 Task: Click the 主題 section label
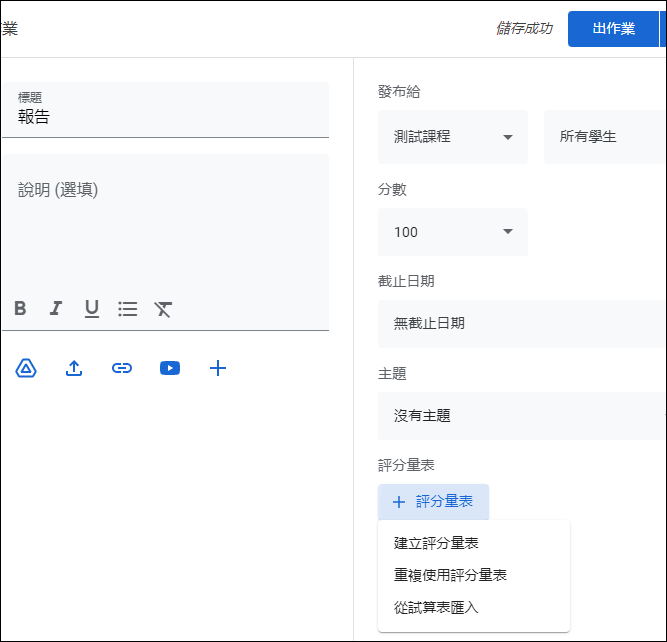point(392,374)
